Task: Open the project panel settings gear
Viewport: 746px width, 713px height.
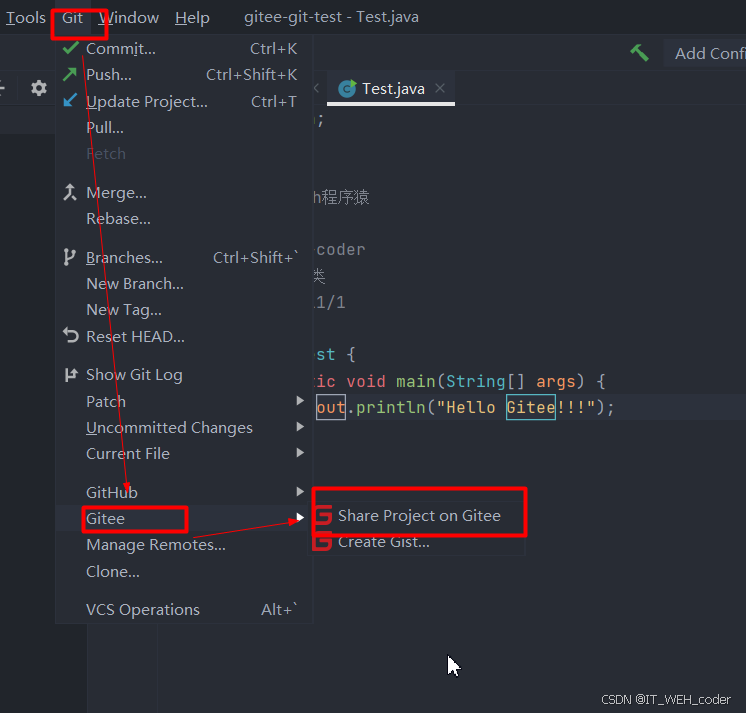Action: pyautogui.click(x=39, y=88)
